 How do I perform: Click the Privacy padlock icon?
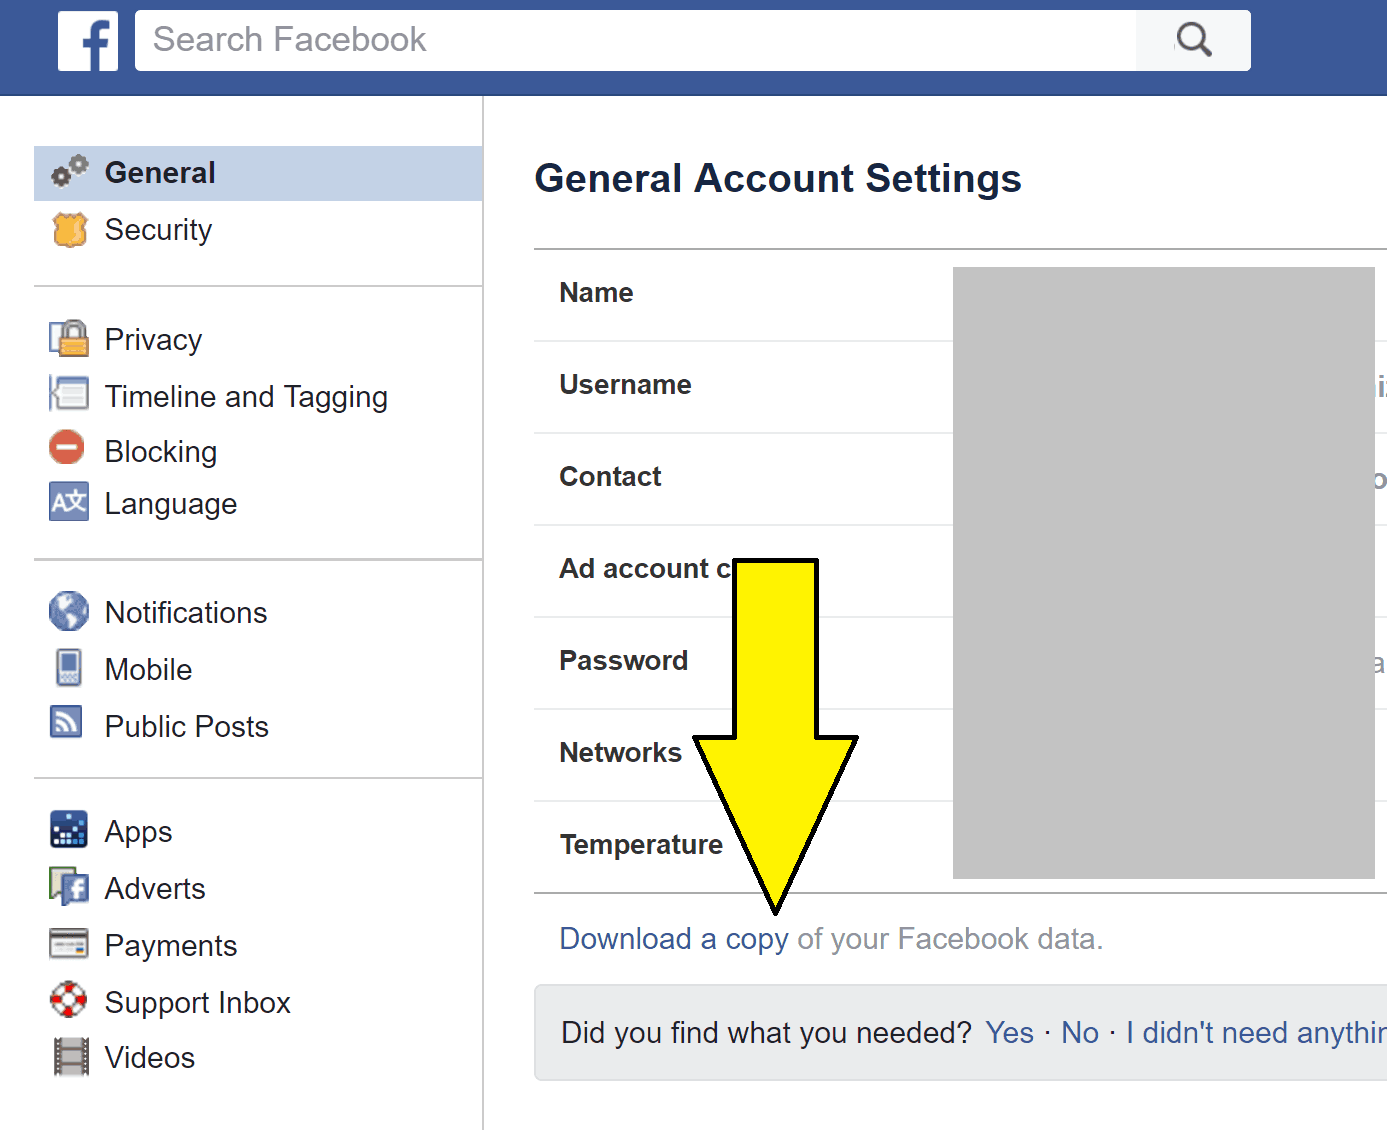(x=69, y=339)
